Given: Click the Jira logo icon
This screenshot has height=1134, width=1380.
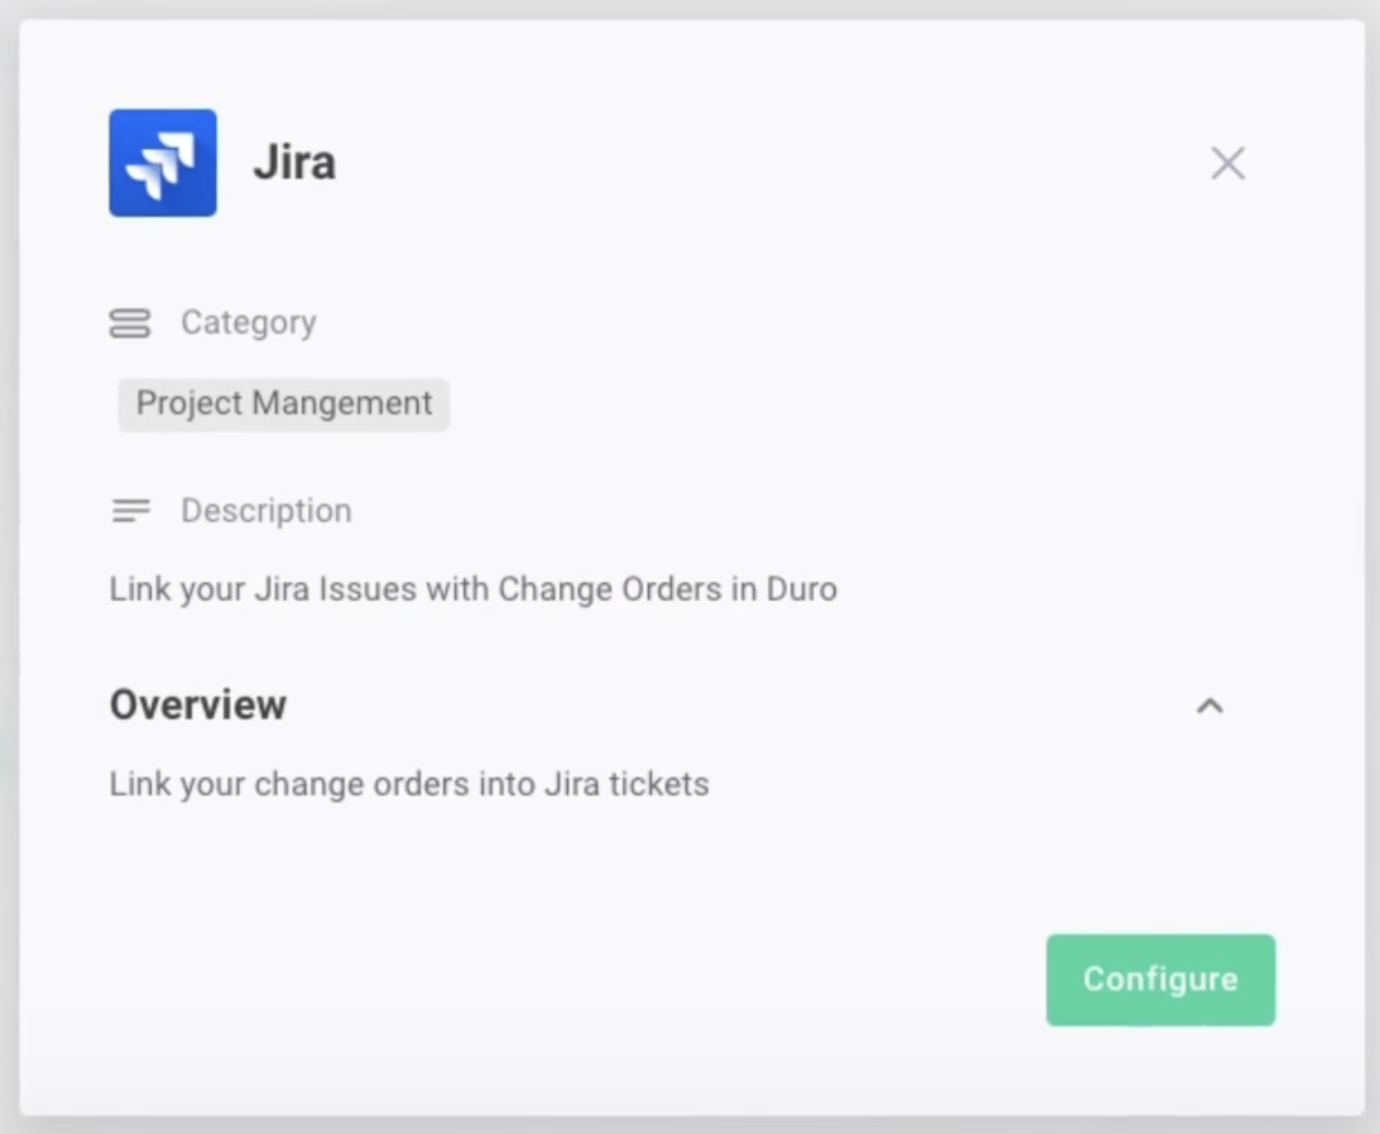Looking at the screenshot, I should click(162, 163).
